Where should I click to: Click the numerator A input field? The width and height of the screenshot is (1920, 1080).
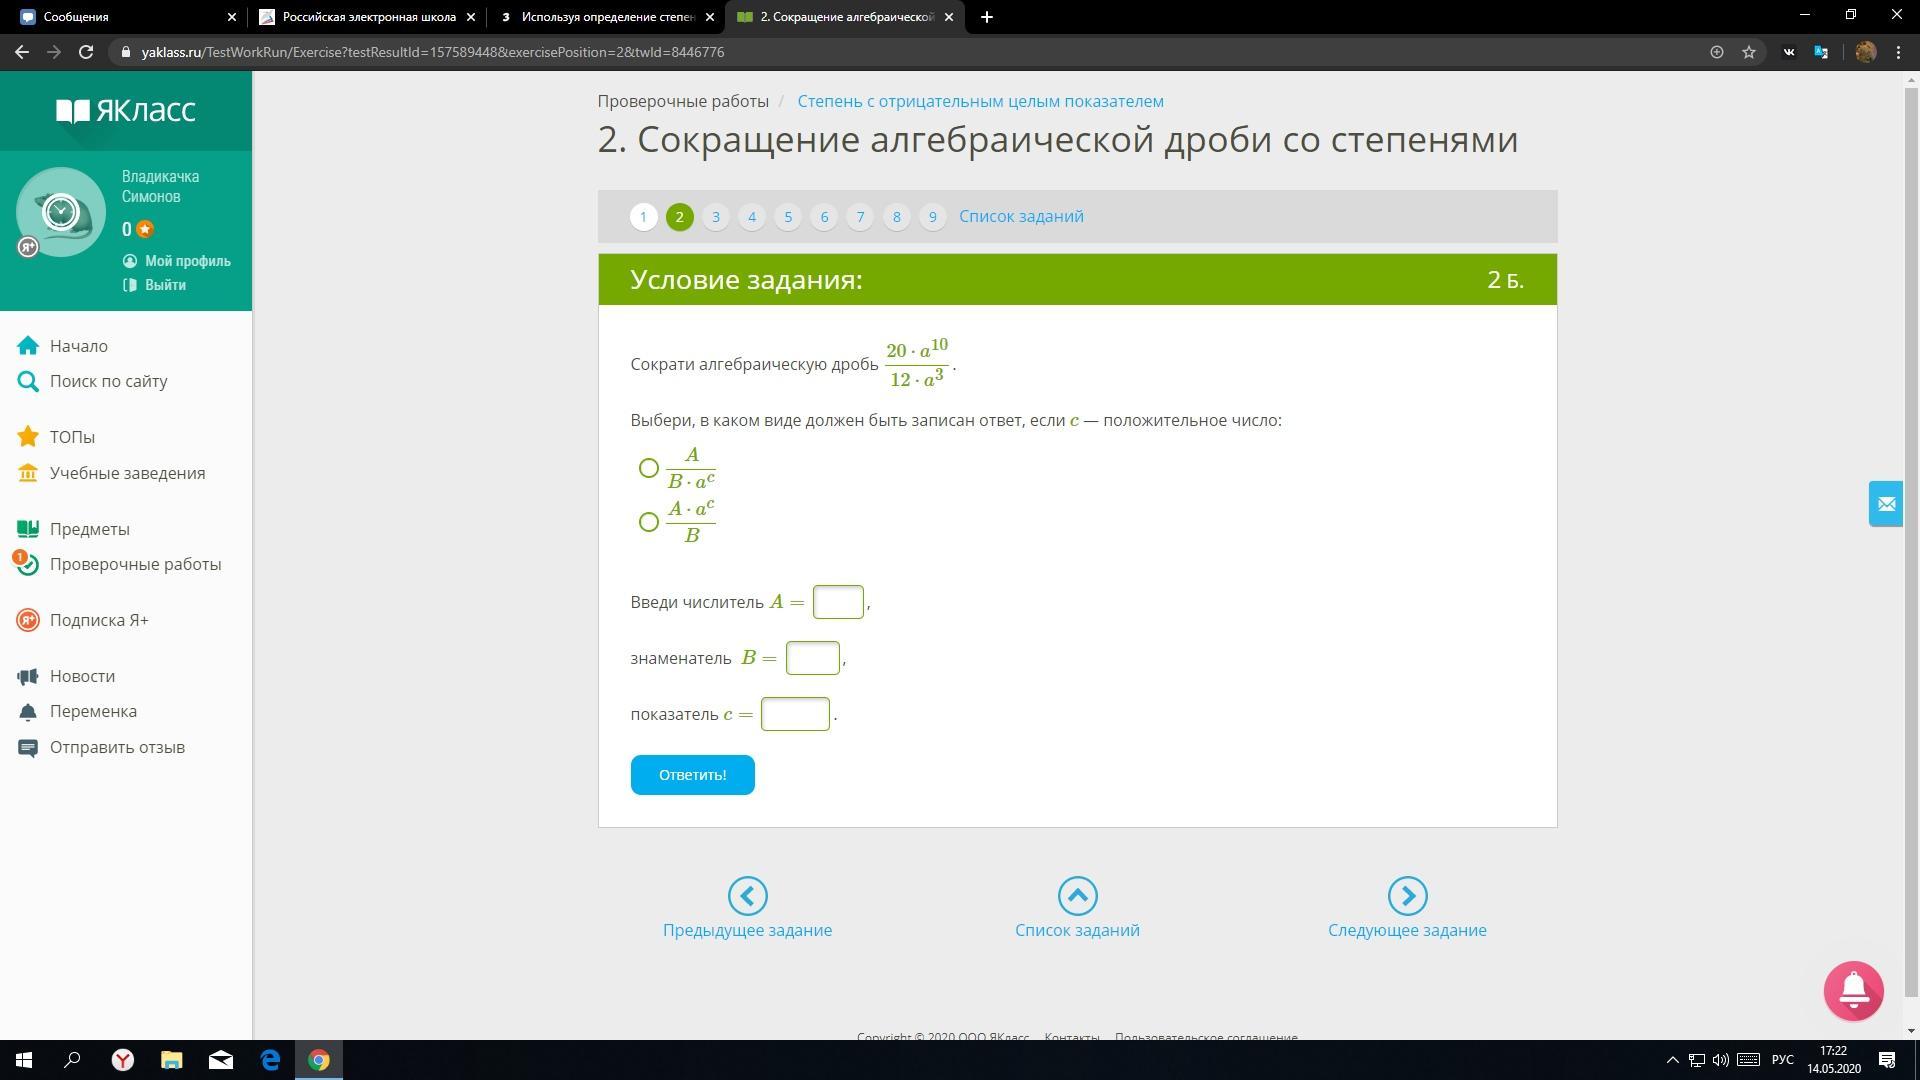pyautogui.click(x=838, y=602)
